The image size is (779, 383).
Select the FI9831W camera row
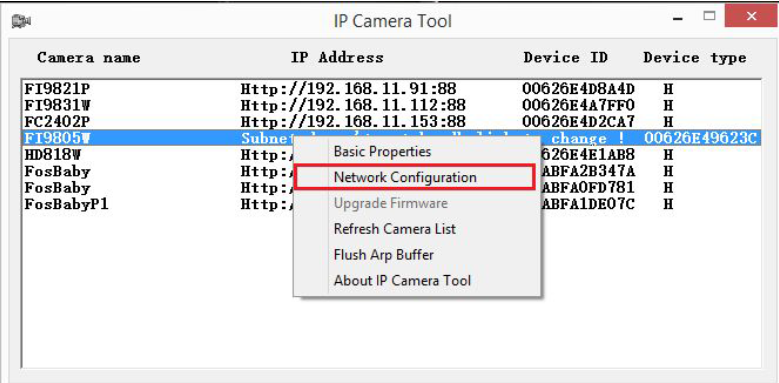click(x=390, y=105)
